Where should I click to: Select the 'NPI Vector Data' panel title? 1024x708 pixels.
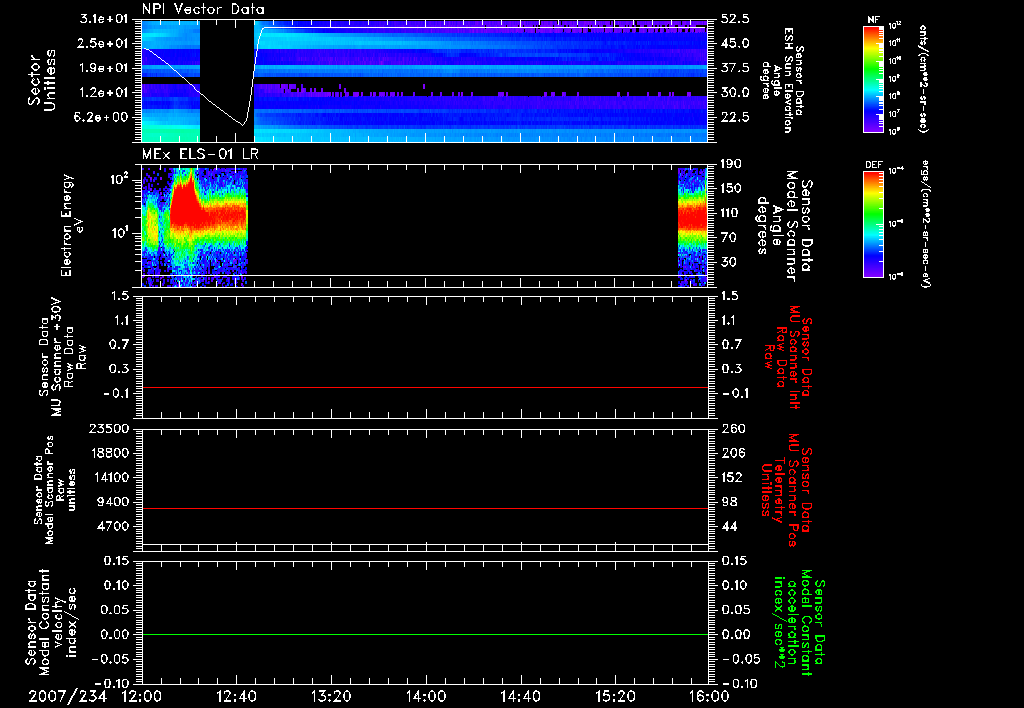point(204,9)
